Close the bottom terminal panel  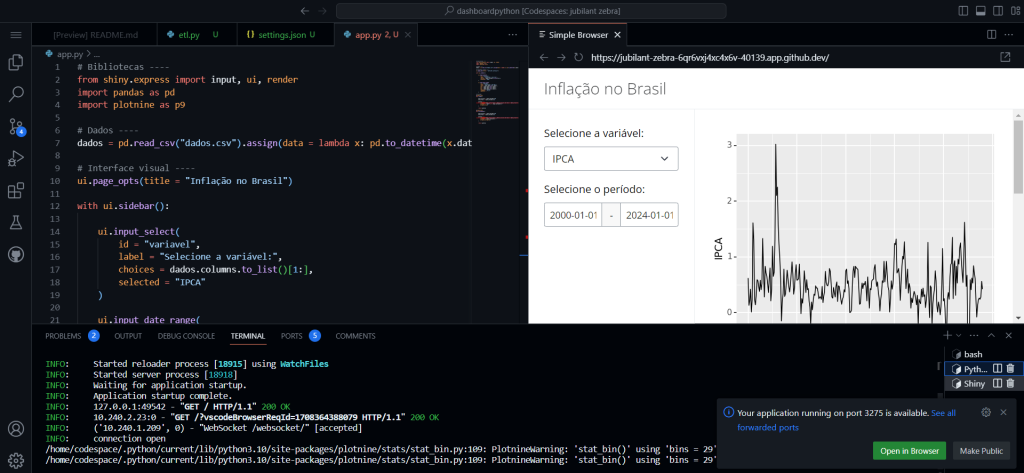coord(1008,335)
